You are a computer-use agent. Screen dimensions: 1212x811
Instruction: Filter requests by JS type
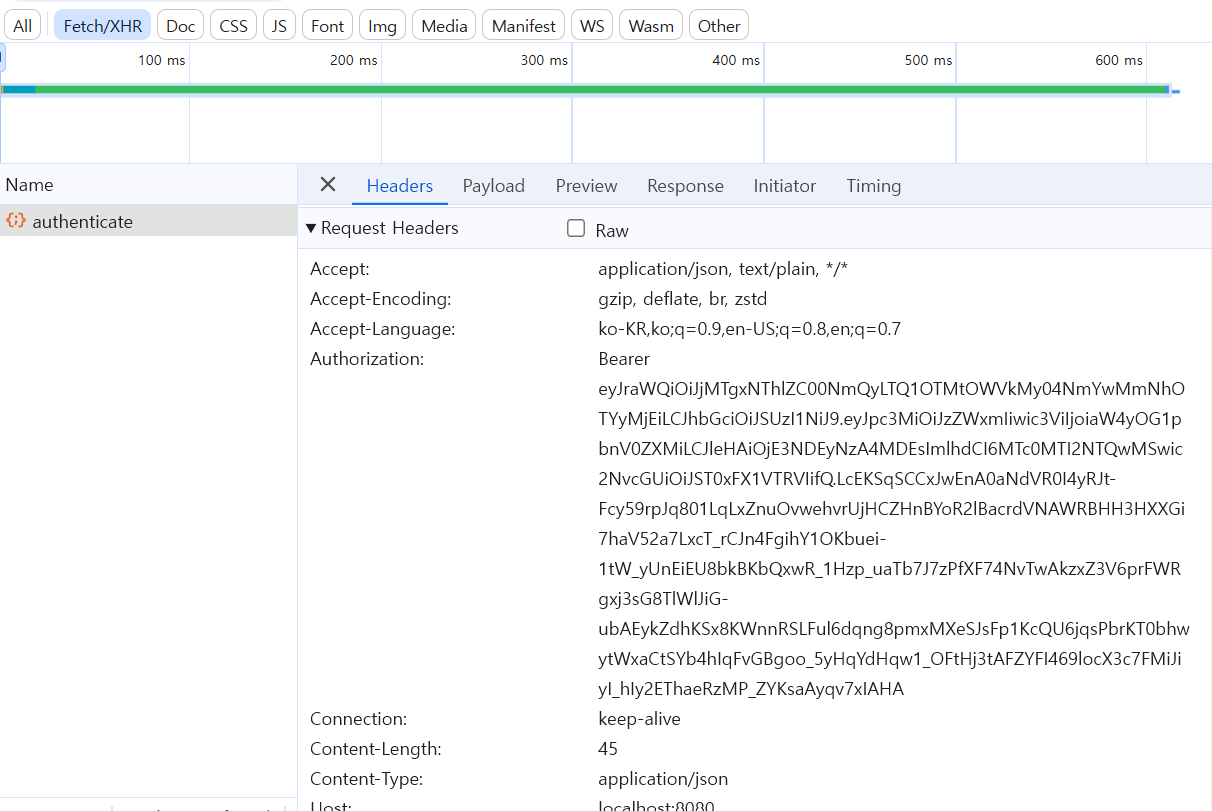click(279, 26)
